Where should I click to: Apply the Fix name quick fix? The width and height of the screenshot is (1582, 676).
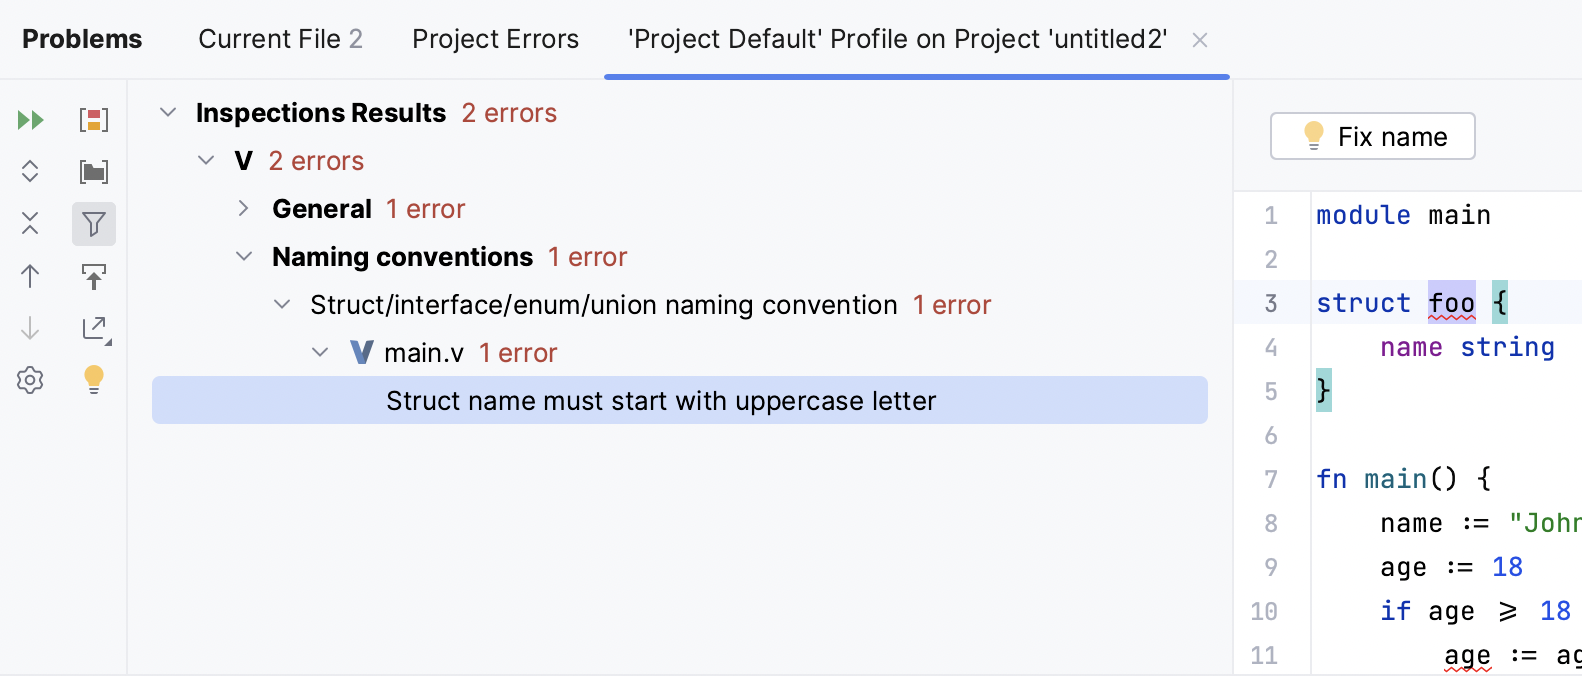click(x=1372, y=136)
